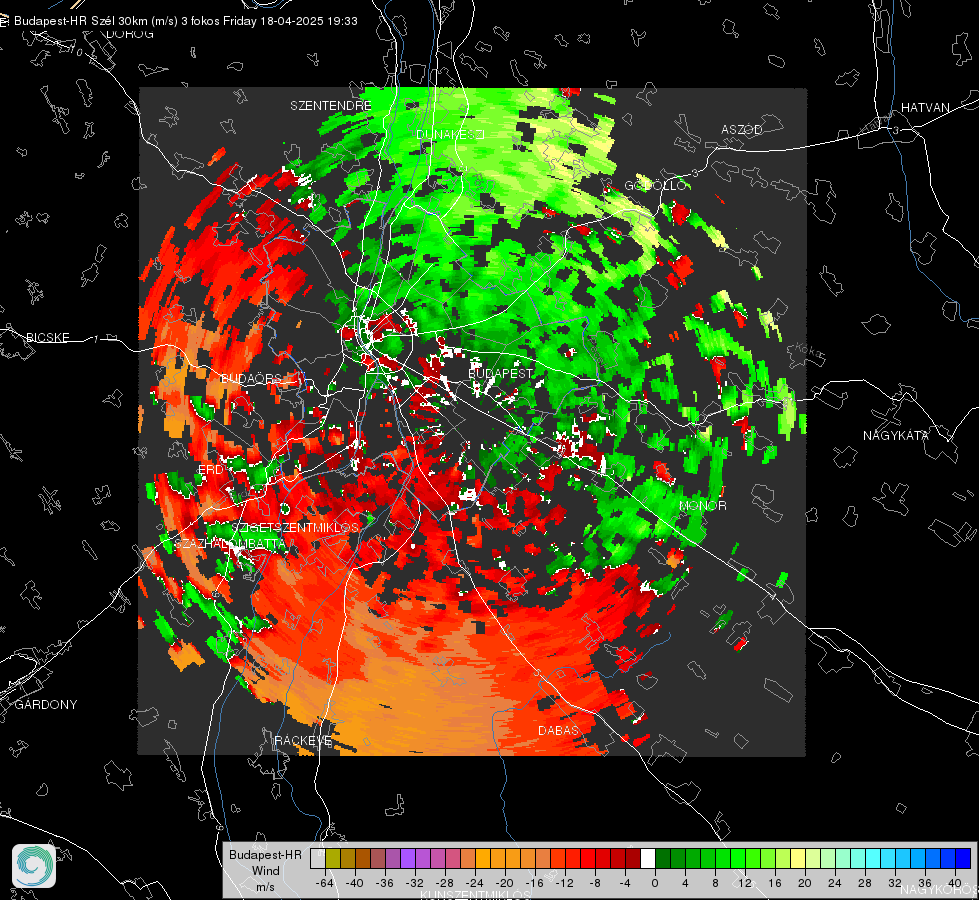Click the radar title text Budapest-HR Szél 30km
Image resolution: width=979 pixels, height=900 pixels.
point(82,21)
